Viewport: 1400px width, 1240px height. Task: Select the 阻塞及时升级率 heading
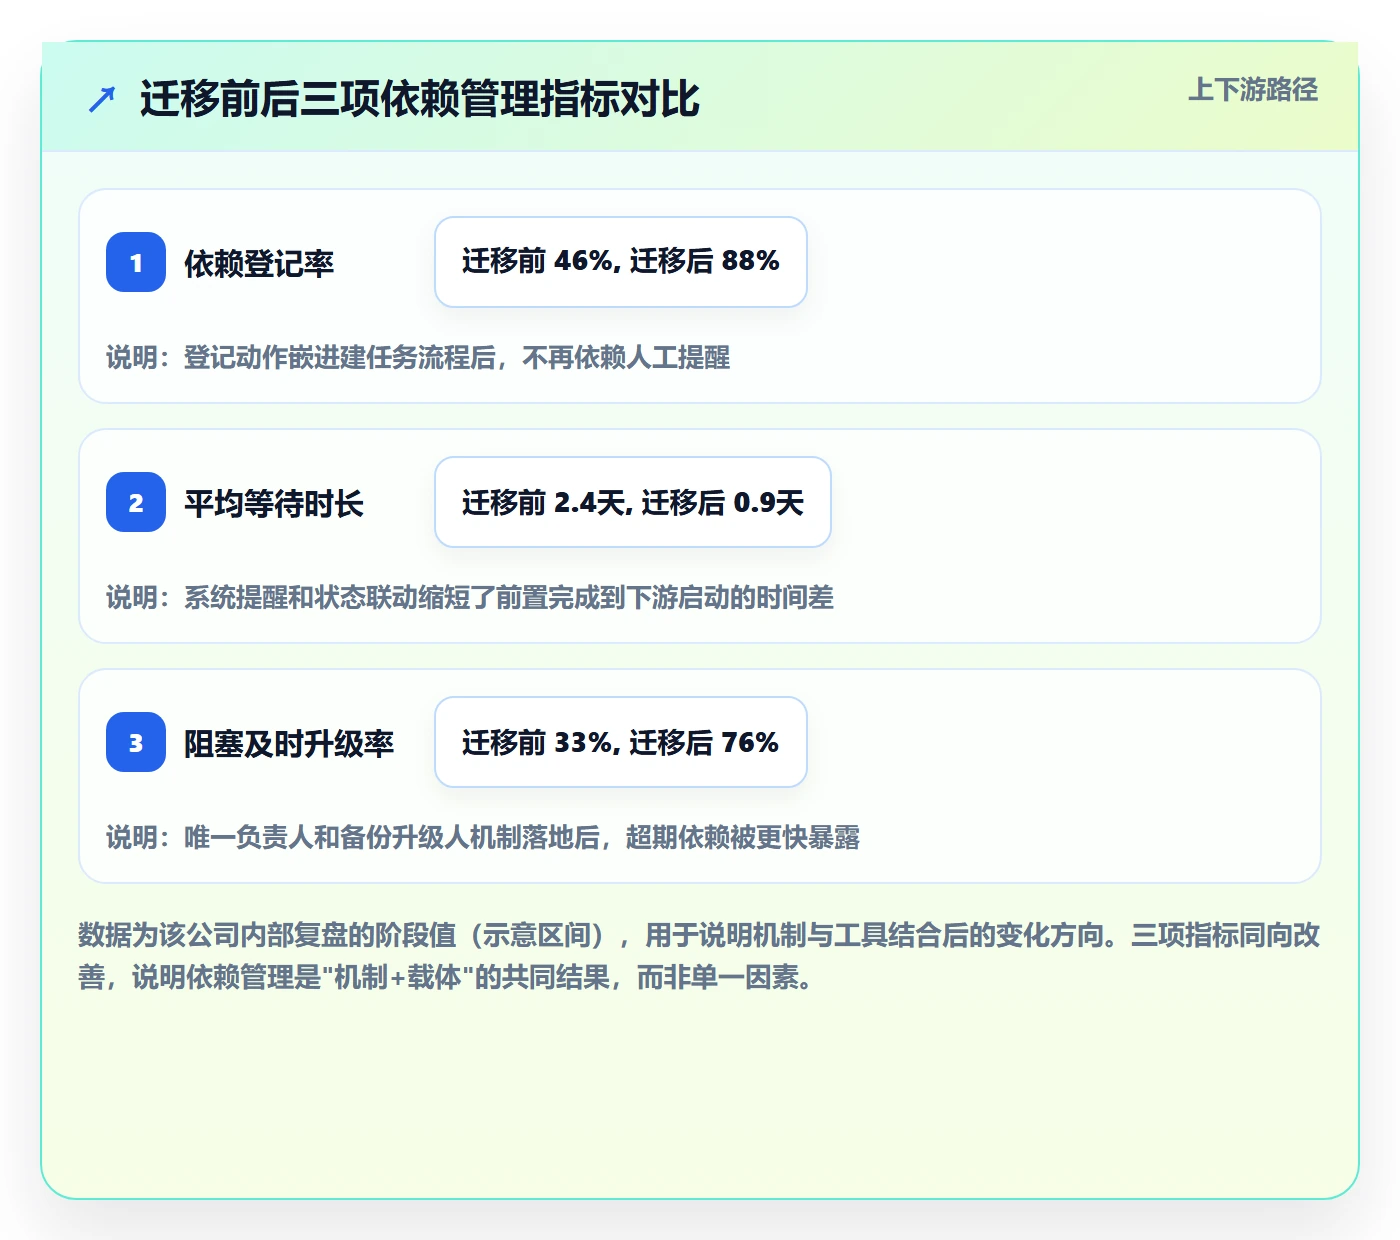tap(289, 743)
